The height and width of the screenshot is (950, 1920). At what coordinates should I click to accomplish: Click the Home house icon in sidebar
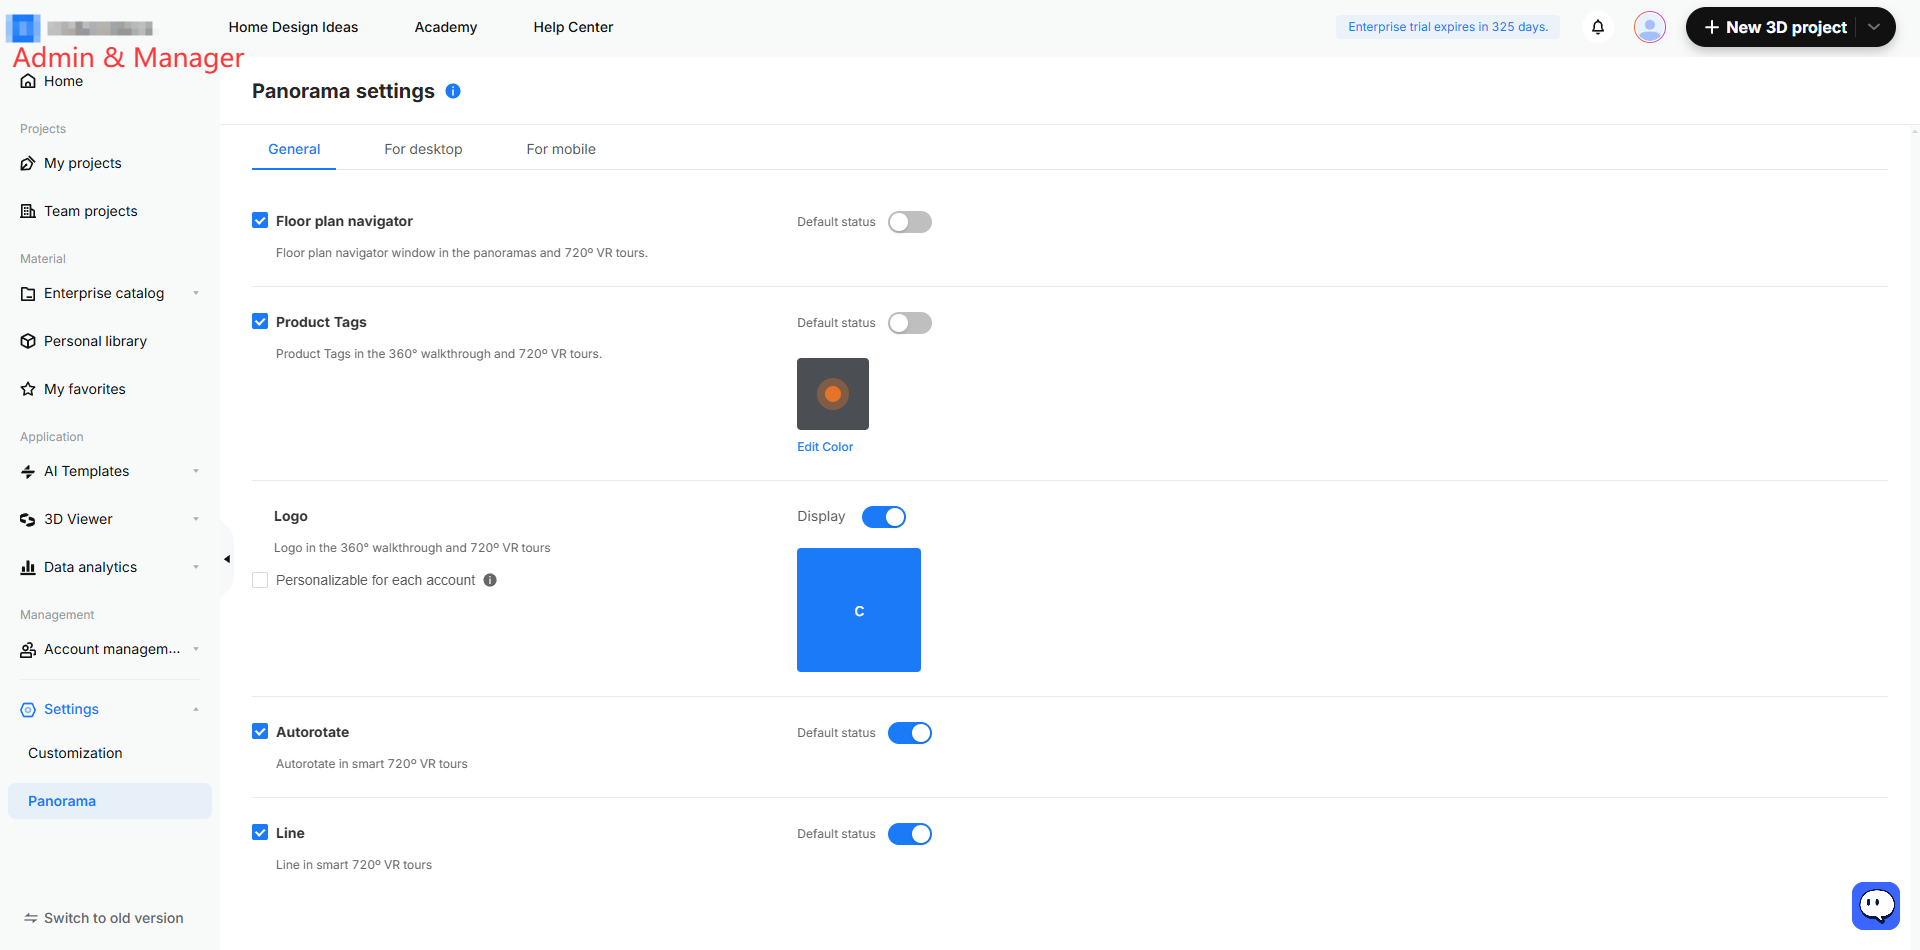tap(28, 82)
